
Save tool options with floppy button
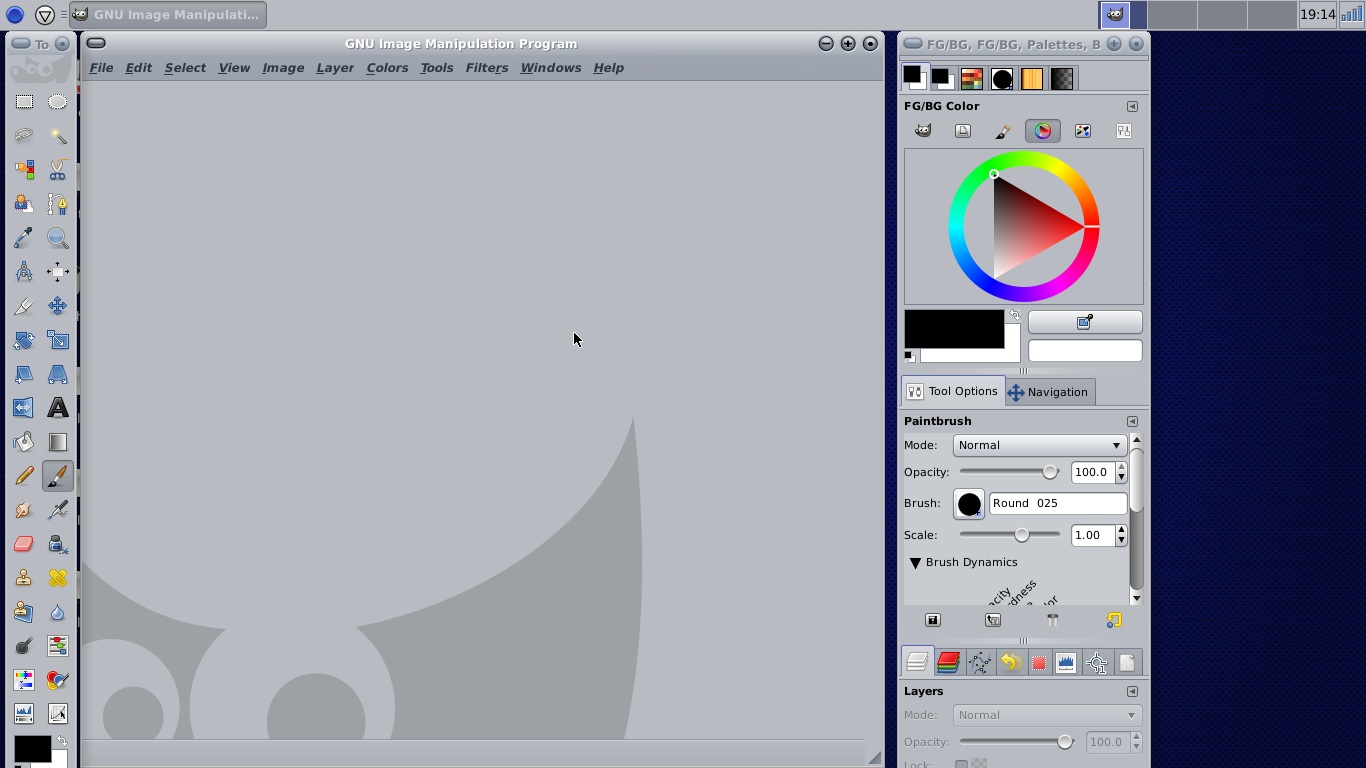(933, 620)
